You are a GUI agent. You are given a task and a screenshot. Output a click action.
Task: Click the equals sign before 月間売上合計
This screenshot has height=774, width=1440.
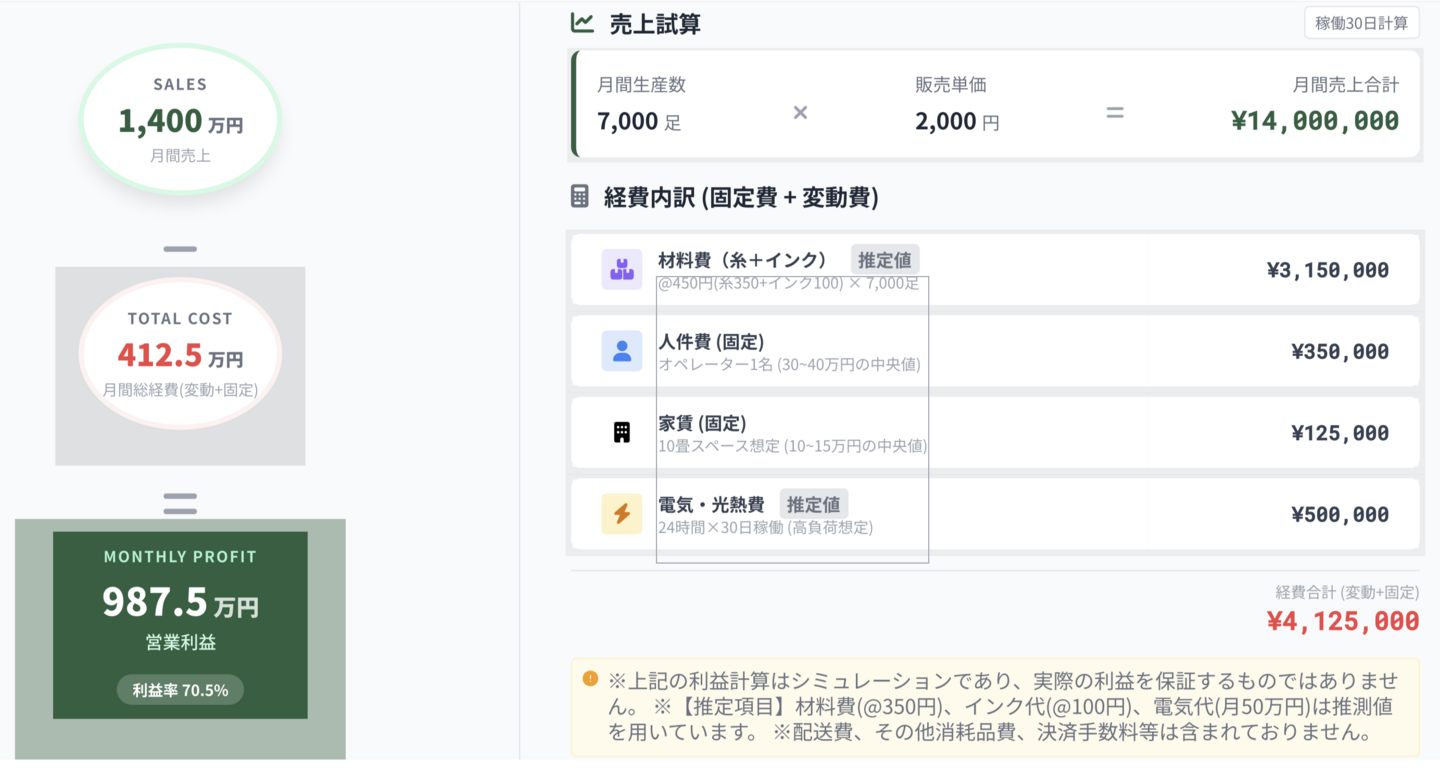(x=1115, y=112)
